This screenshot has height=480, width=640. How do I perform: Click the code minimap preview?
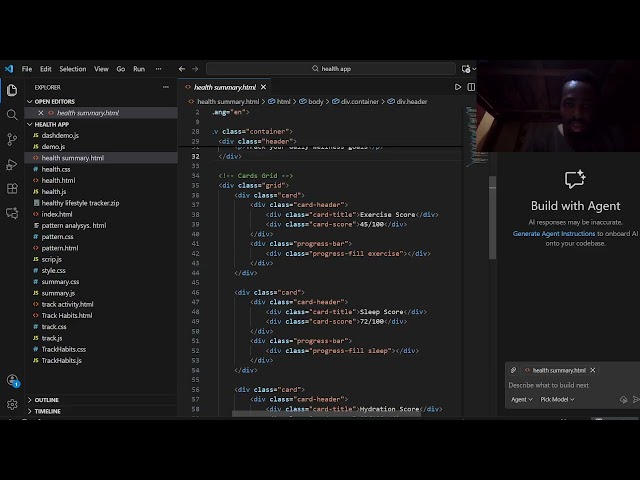pos(476,137)
